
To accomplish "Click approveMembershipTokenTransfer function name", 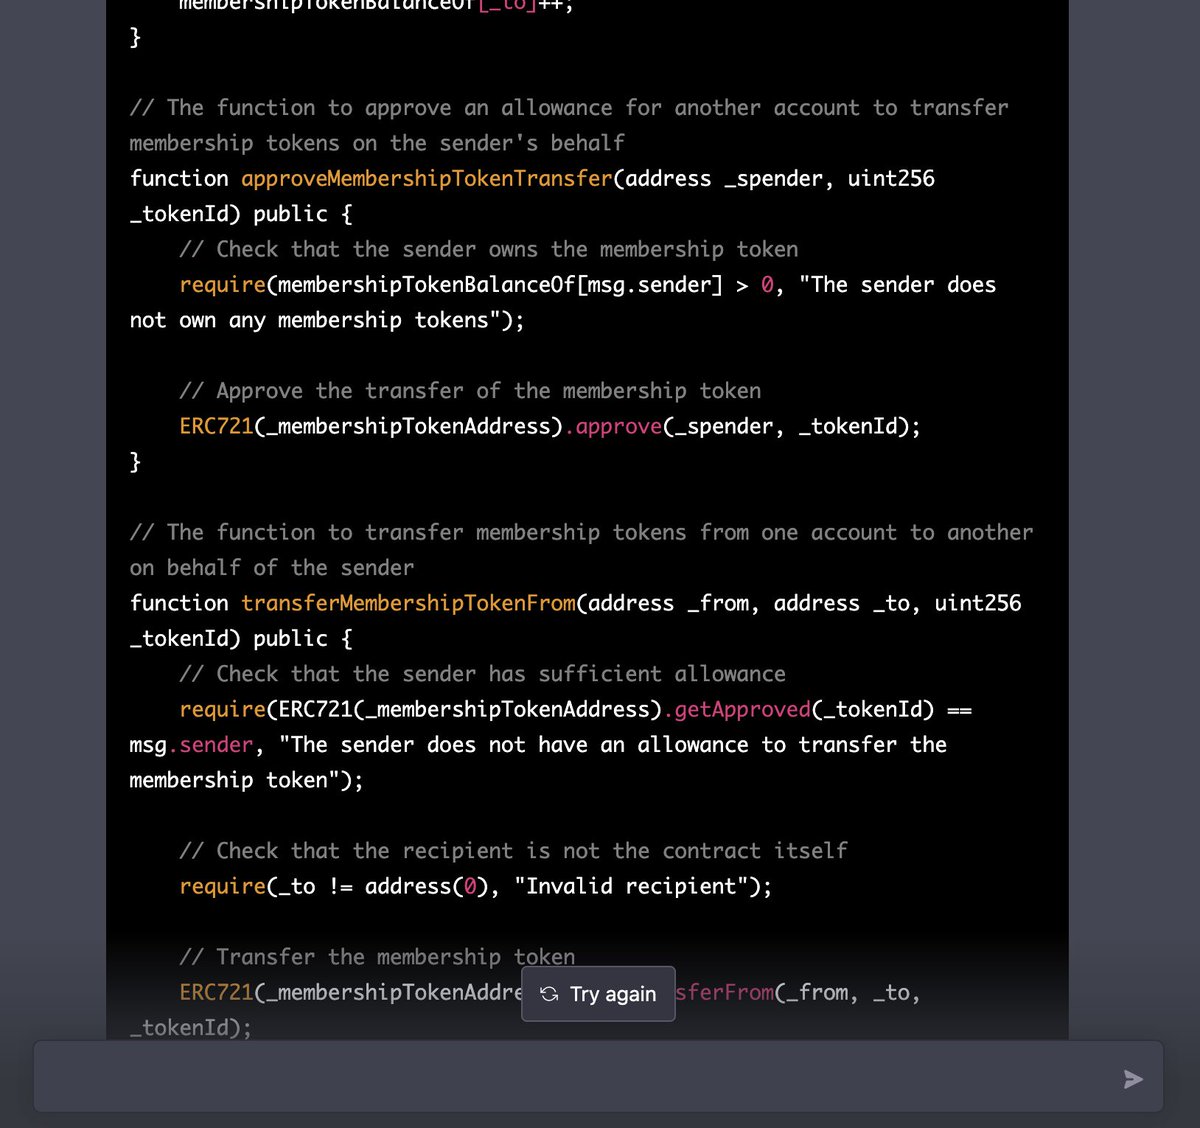I will pyautogui.click(x=427, y=179).
